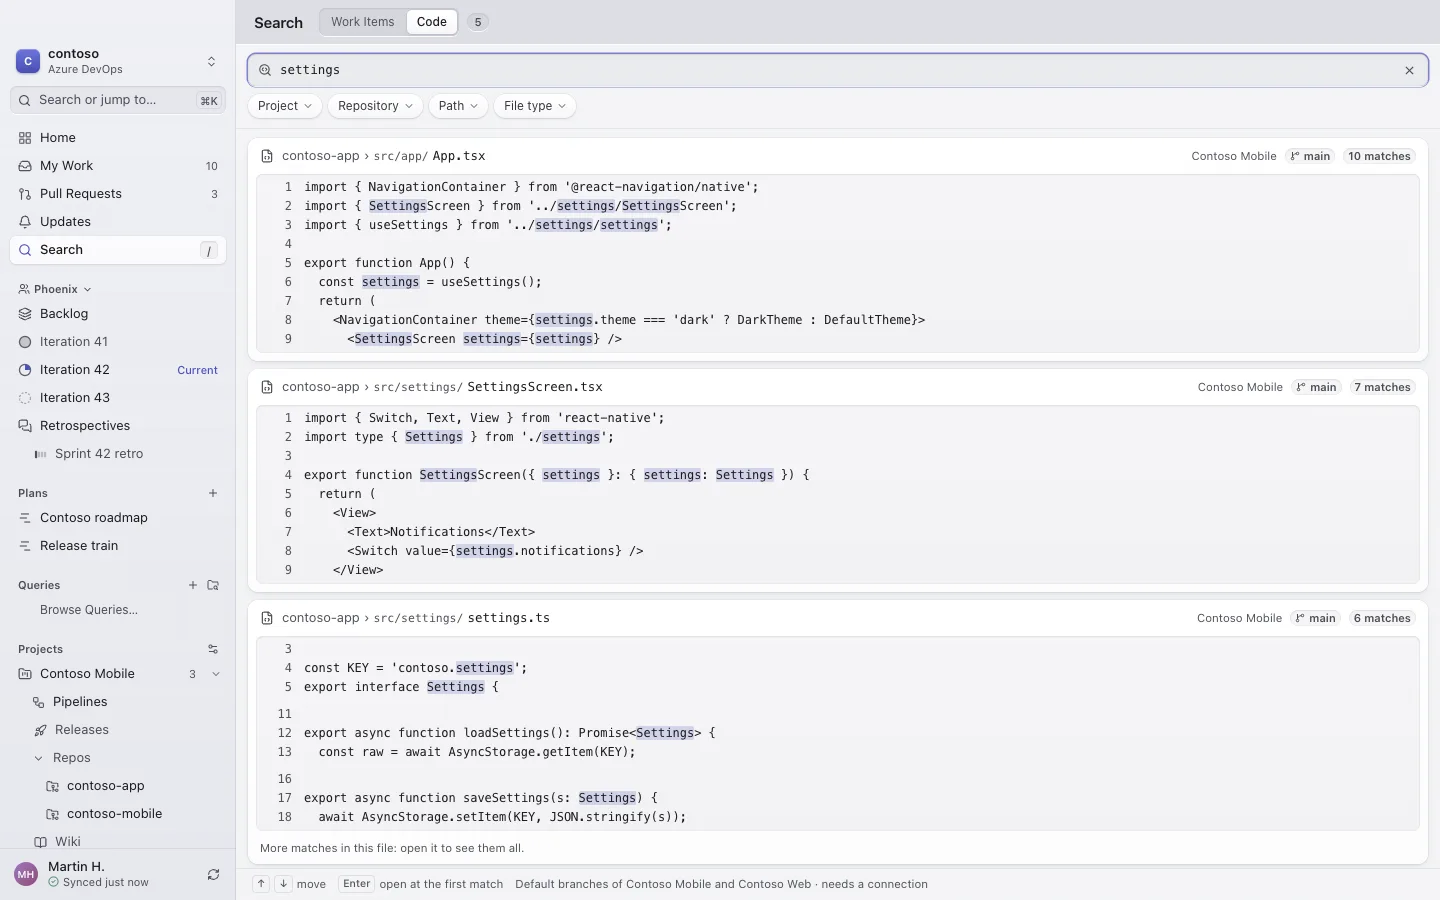Open My Work inbox icon
The image size is (1440, 900).
coord(25,166)
